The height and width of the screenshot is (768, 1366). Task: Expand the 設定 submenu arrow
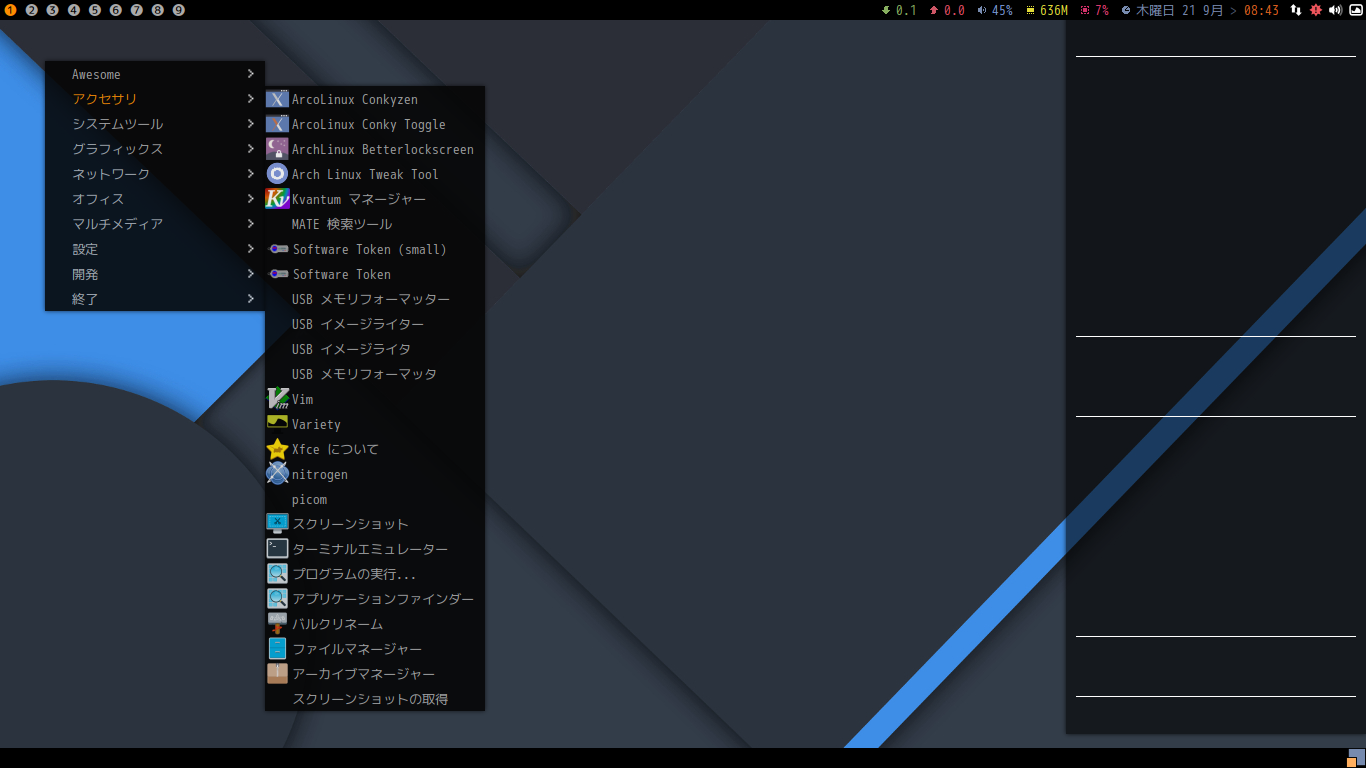251,249
